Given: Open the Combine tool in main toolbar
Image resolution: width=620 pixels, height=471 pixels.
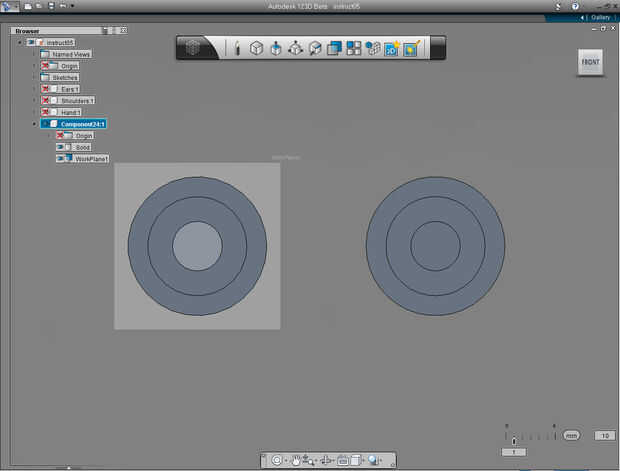Looking at the screenshot, I should click(x=334, y=48).
